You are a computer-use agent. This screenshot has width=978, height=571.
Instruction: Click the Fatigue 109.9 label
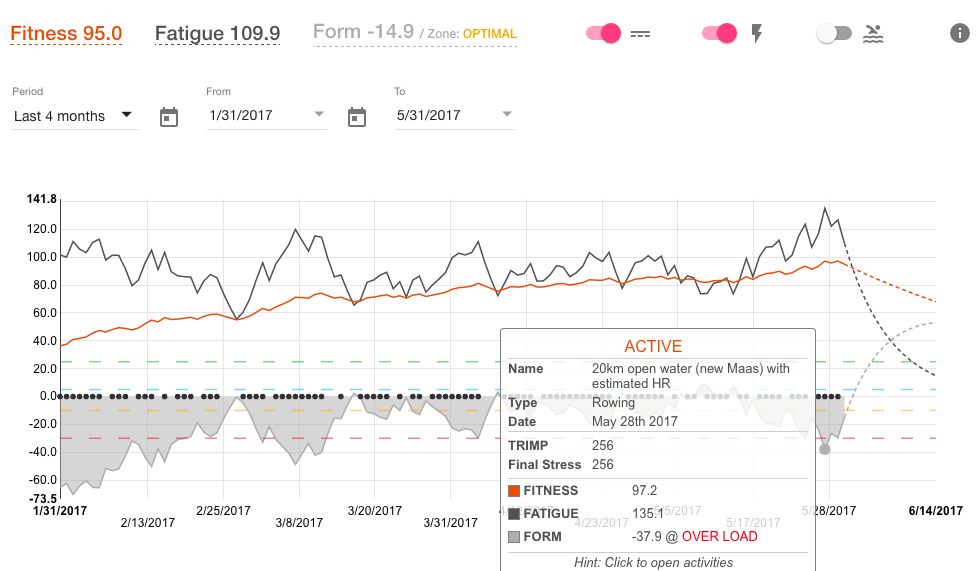pos(217,34)
